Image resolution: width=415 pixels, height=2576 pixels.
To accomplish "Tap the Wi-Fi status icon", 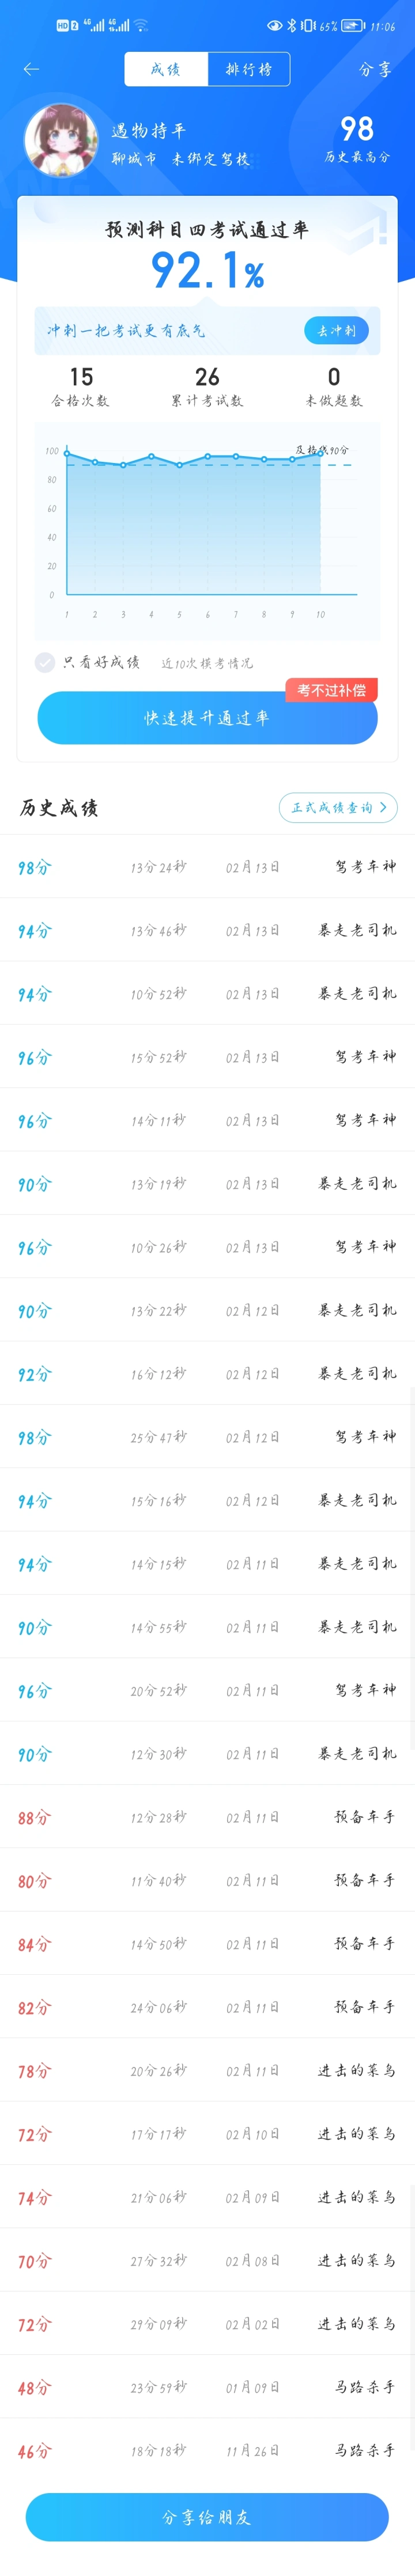I will [141, 26].
